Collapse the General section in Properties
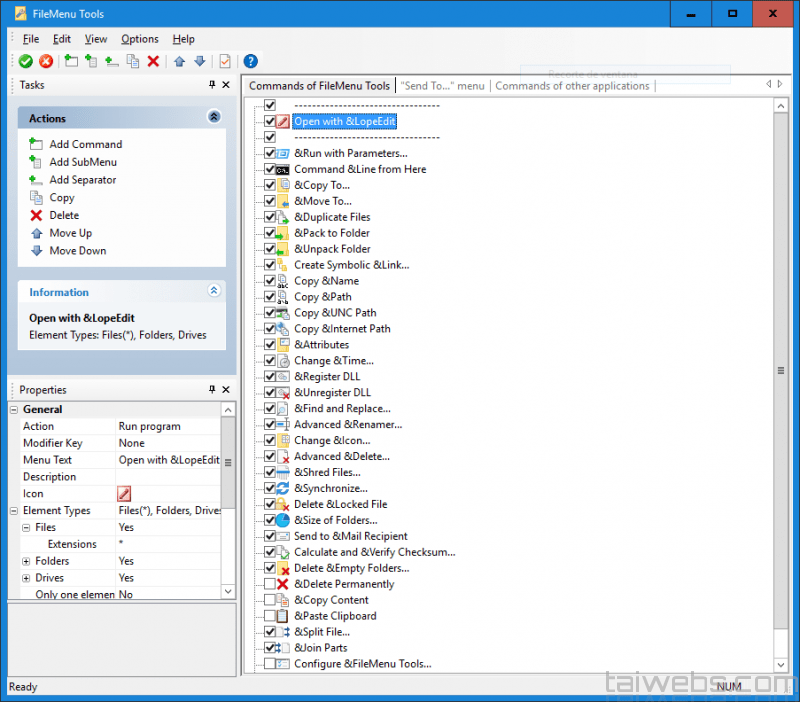The height and width of the screenshot is (702, 800). tap(14, 409)
